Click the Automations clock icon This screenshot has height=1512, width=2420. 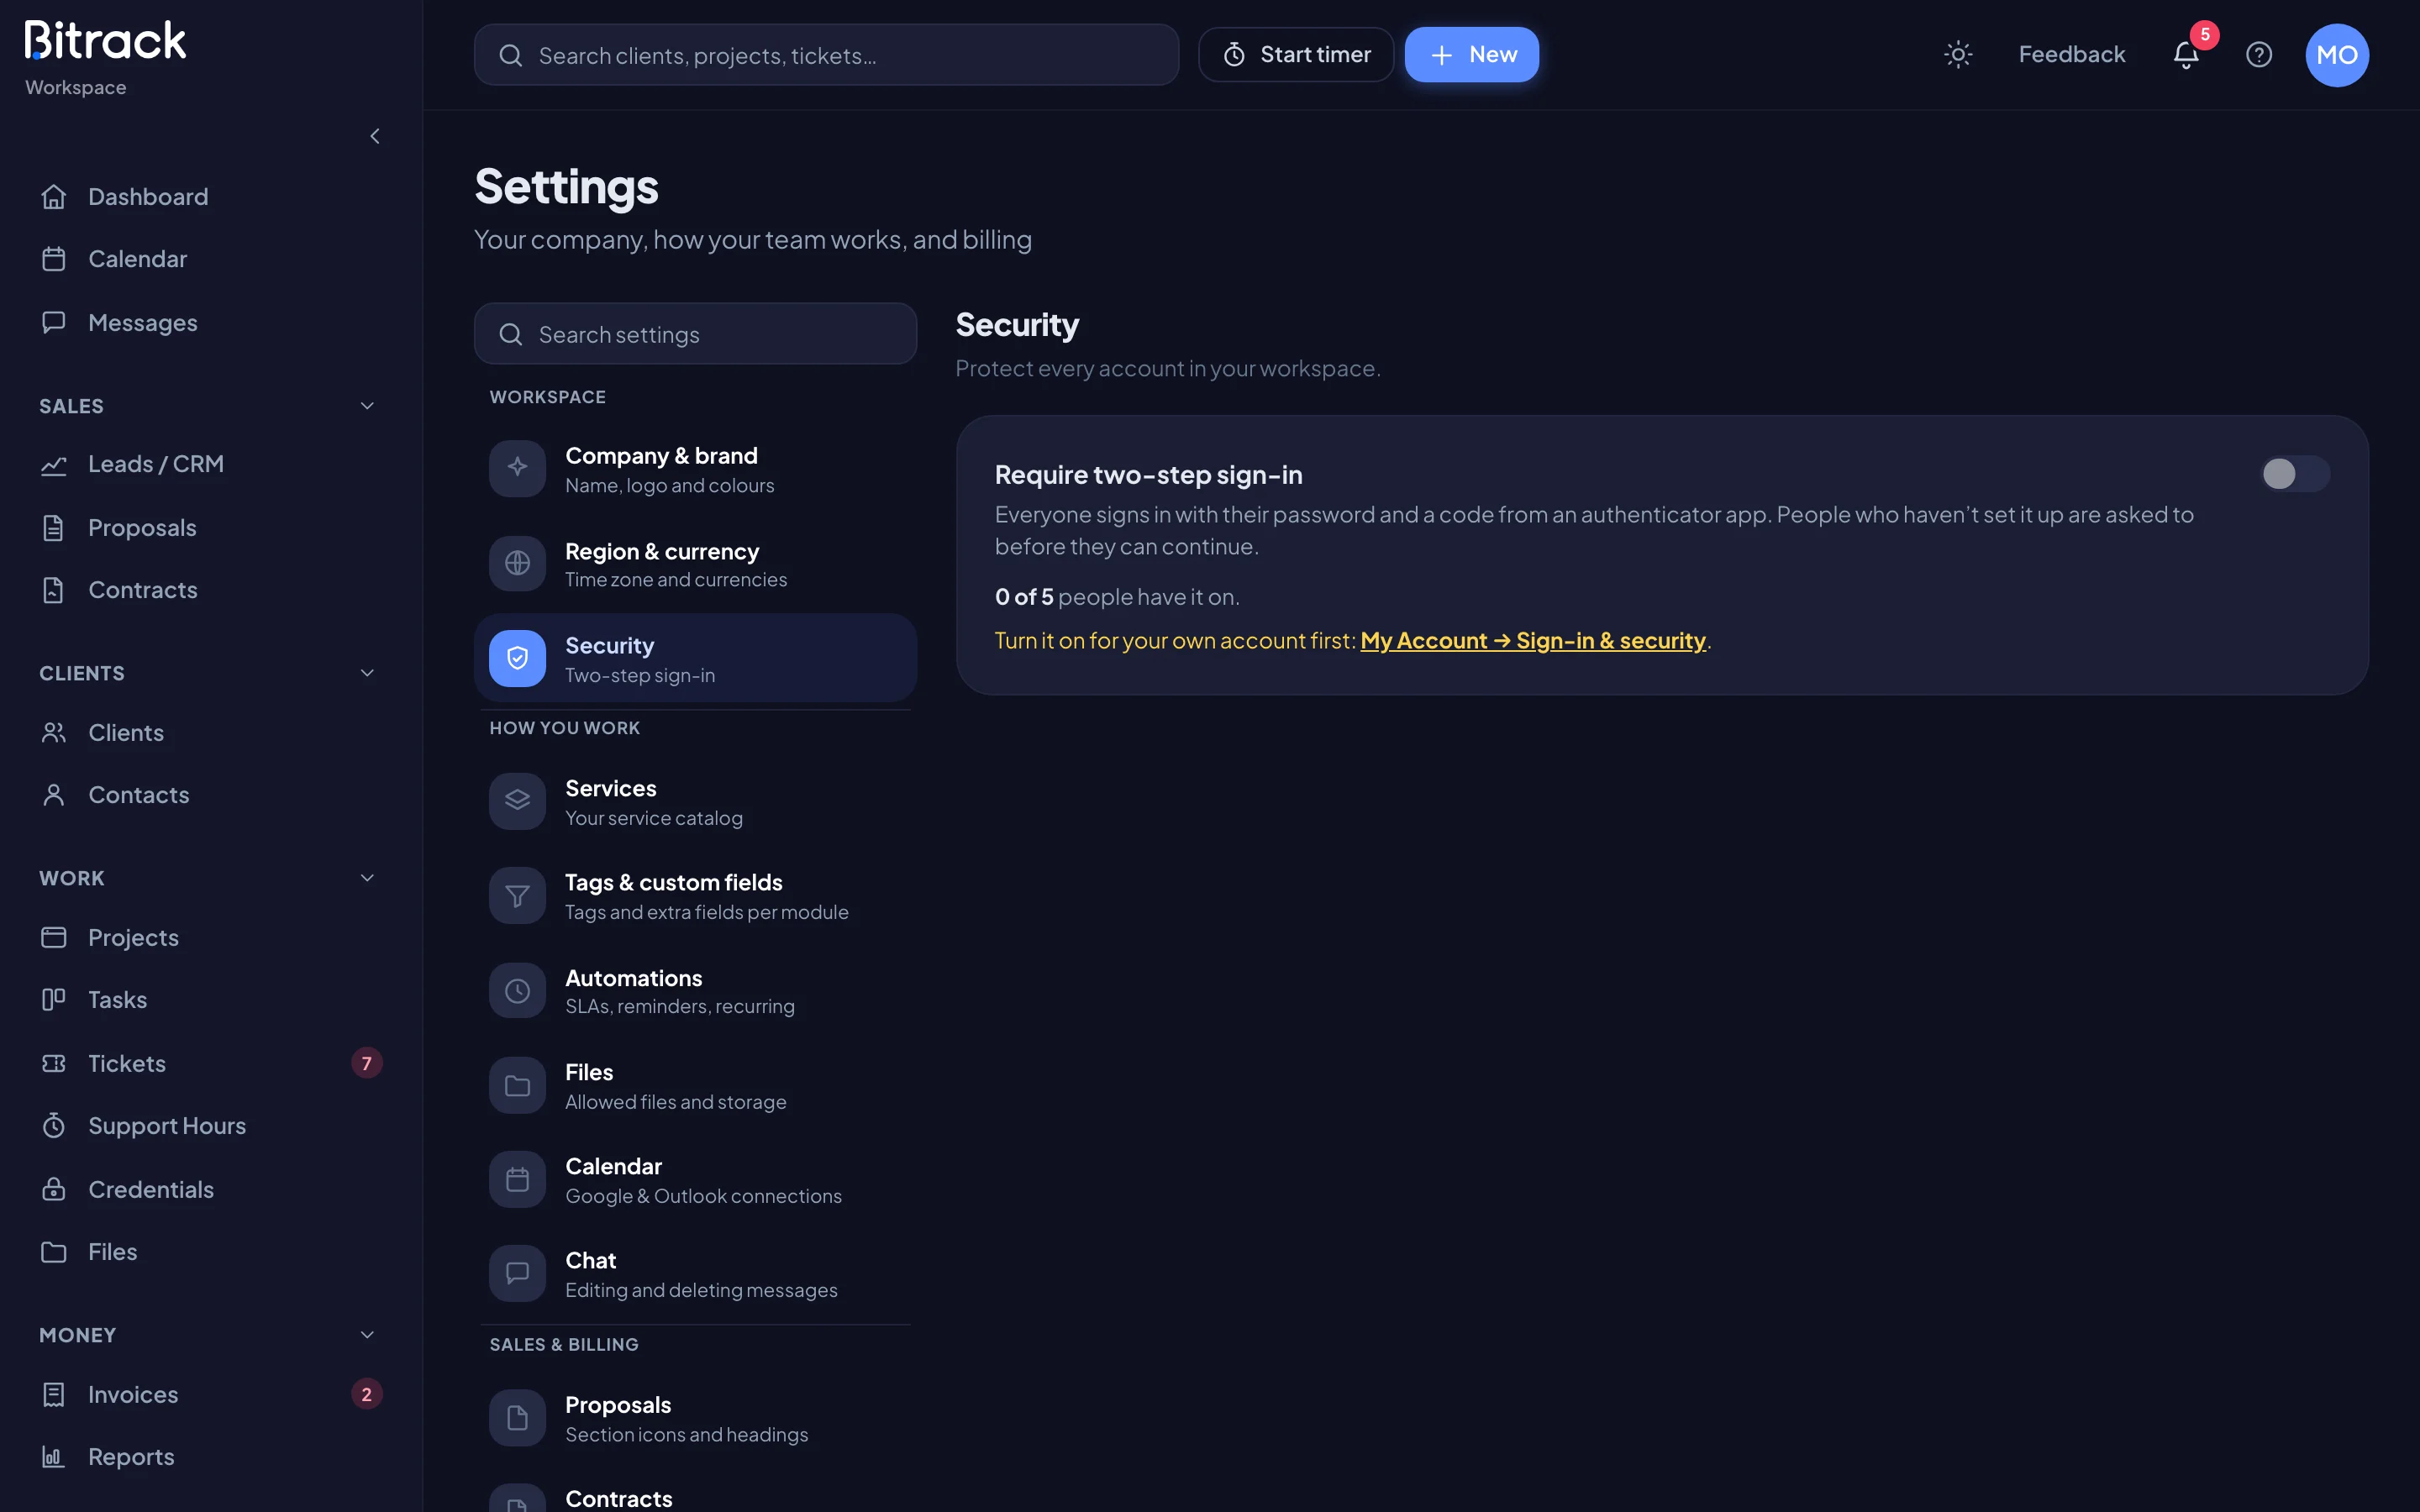517,990
